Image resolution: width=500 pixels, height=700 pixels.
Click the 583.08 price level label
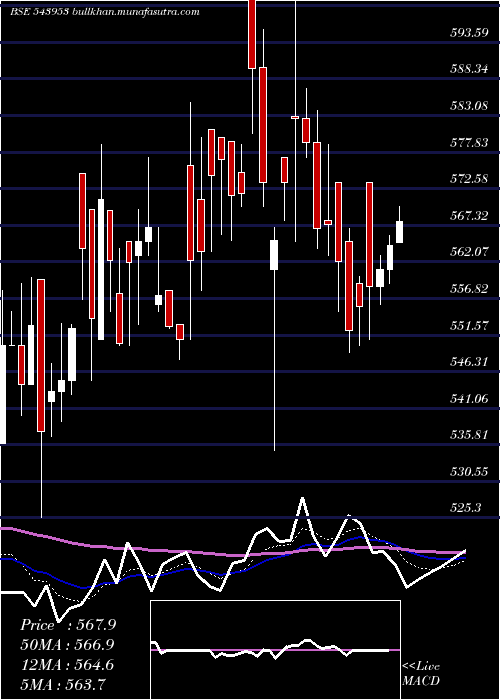point(468,106)
